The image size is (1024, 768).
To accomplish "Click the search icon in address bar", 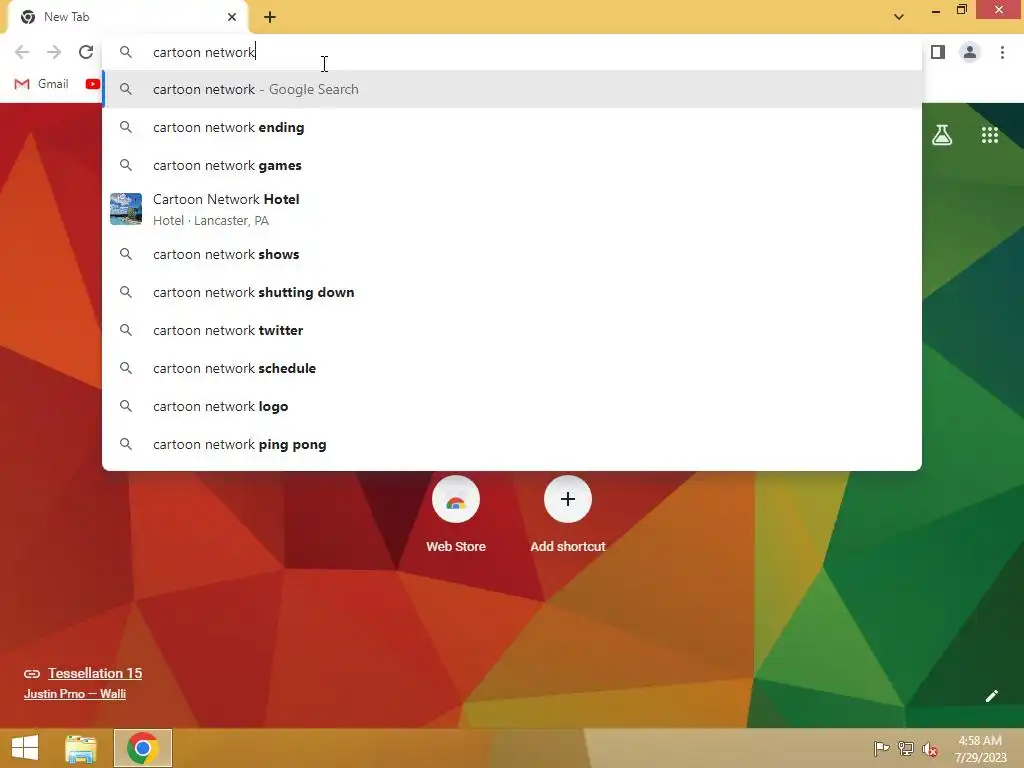I will click(x=126, y=52).
